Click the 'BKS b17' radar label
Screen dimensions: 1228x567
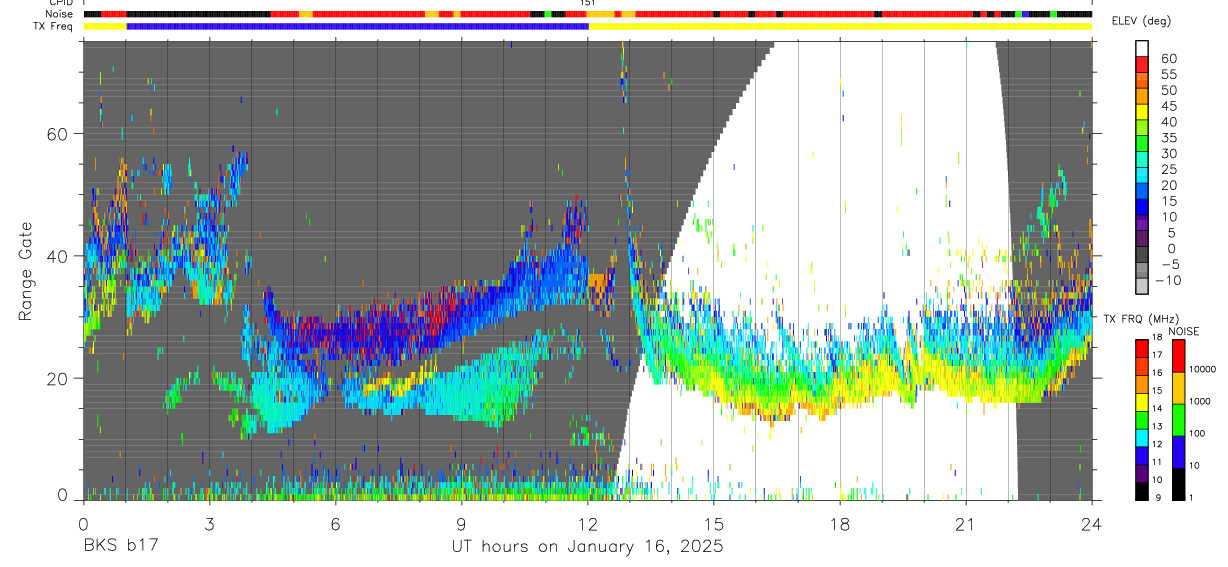(x=120, y=547)
